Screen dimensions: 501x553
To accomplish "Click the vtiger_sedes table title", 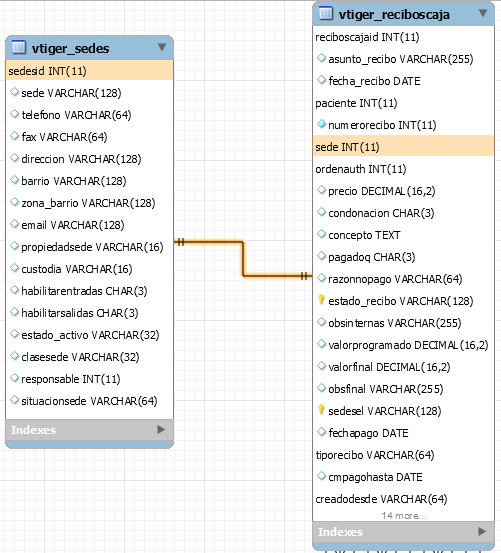I will click(71, 48).
